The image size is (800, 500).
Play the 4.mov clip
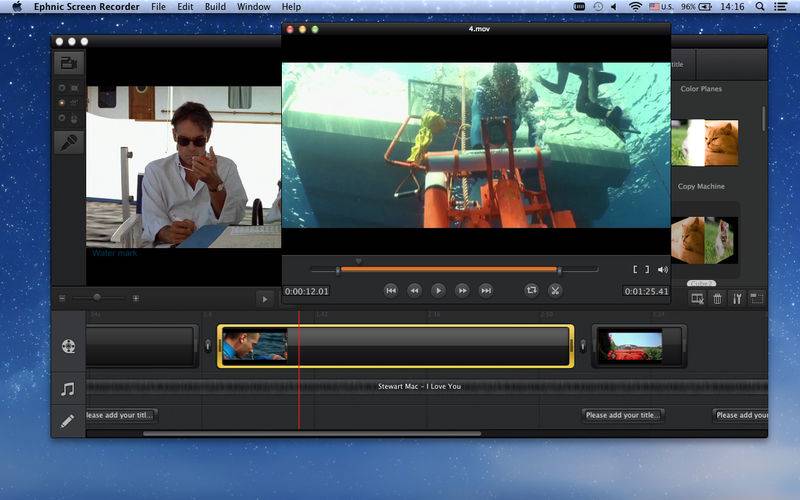pos(438,290)
